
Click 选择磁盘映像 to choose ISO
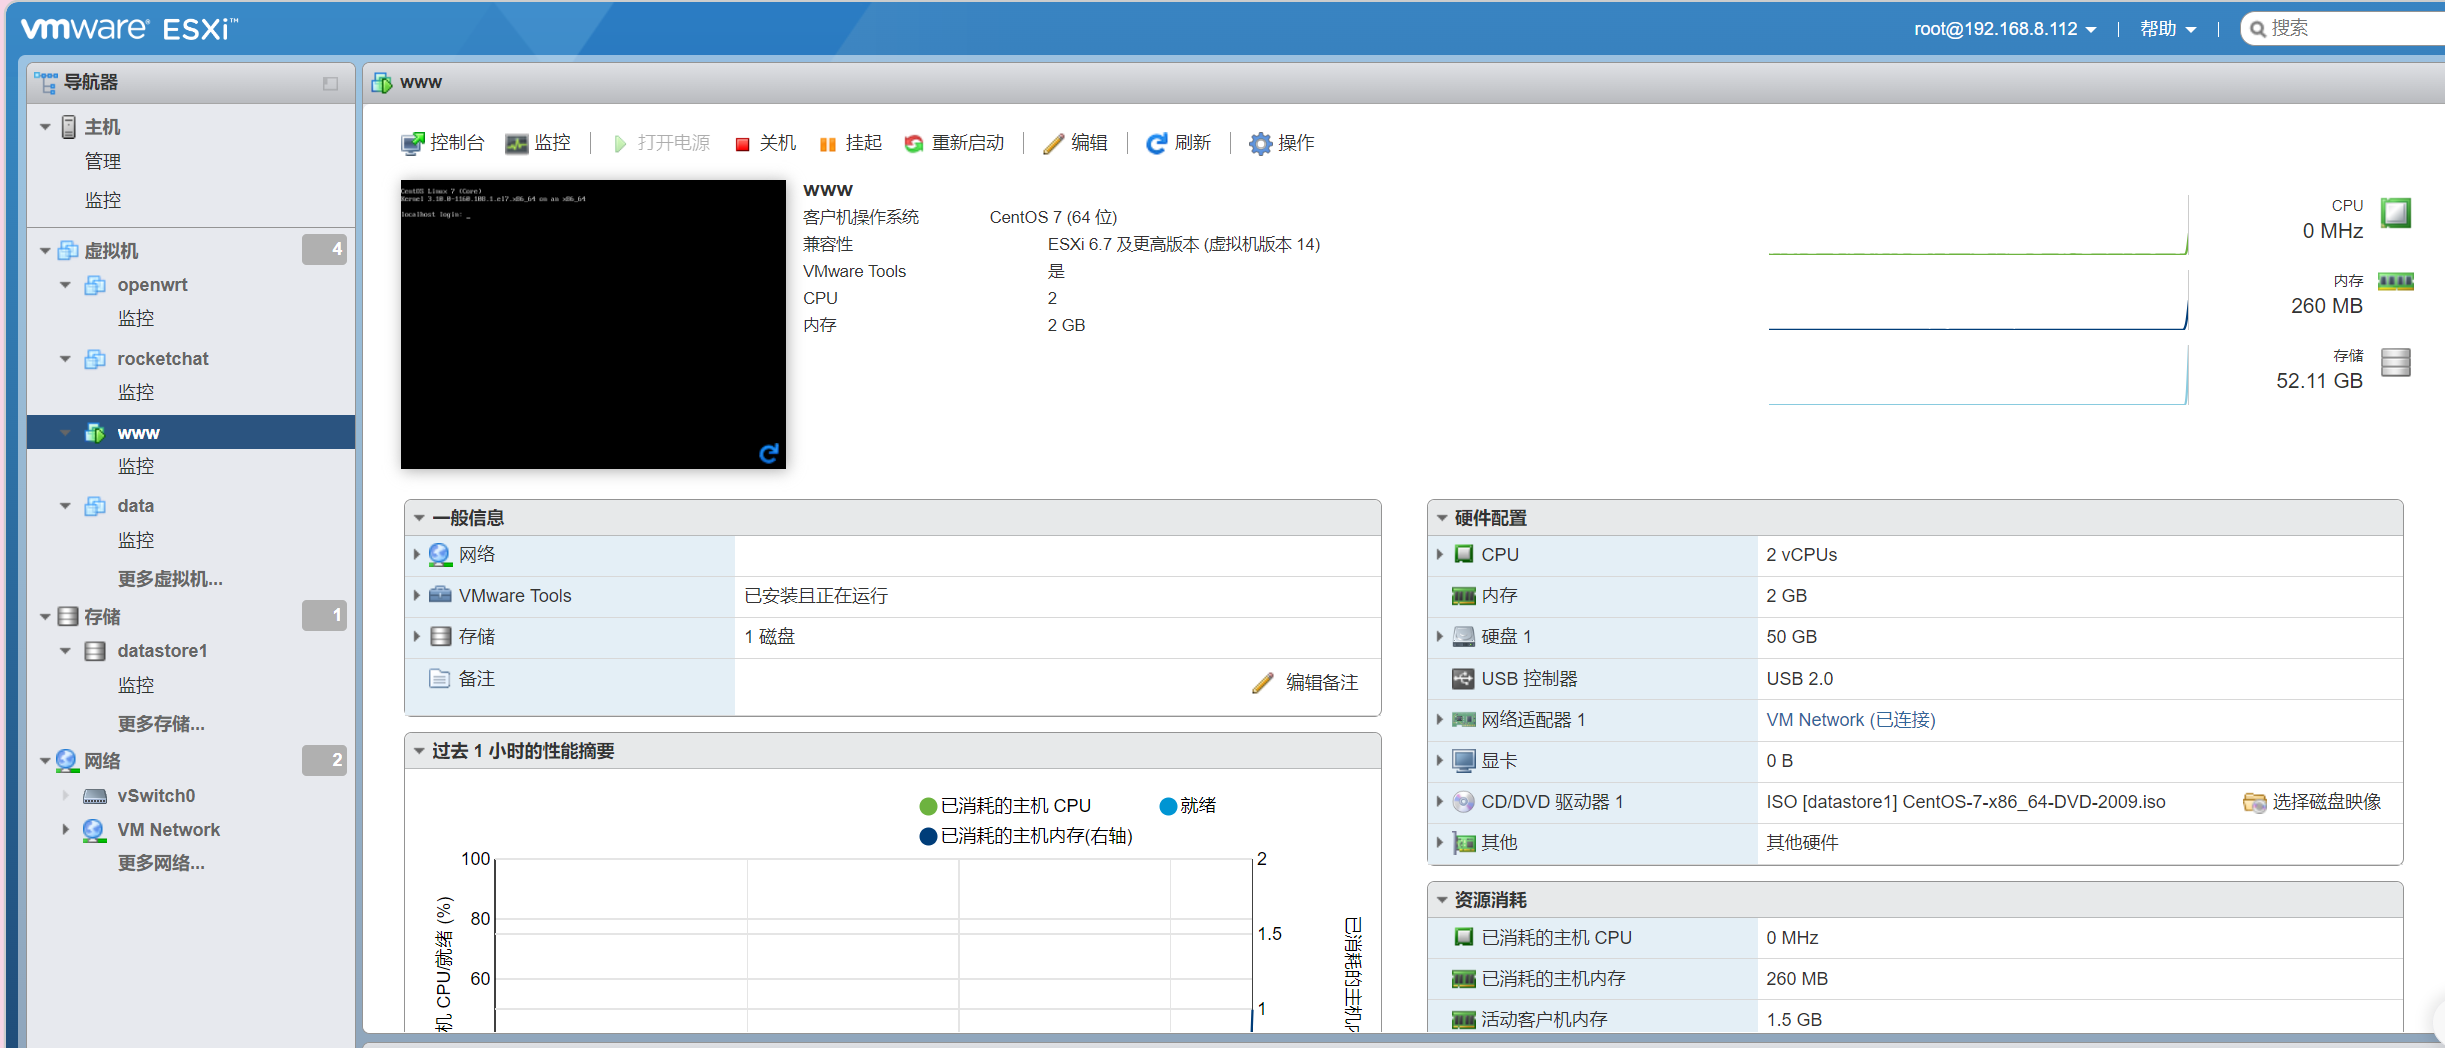[2312, 802]
